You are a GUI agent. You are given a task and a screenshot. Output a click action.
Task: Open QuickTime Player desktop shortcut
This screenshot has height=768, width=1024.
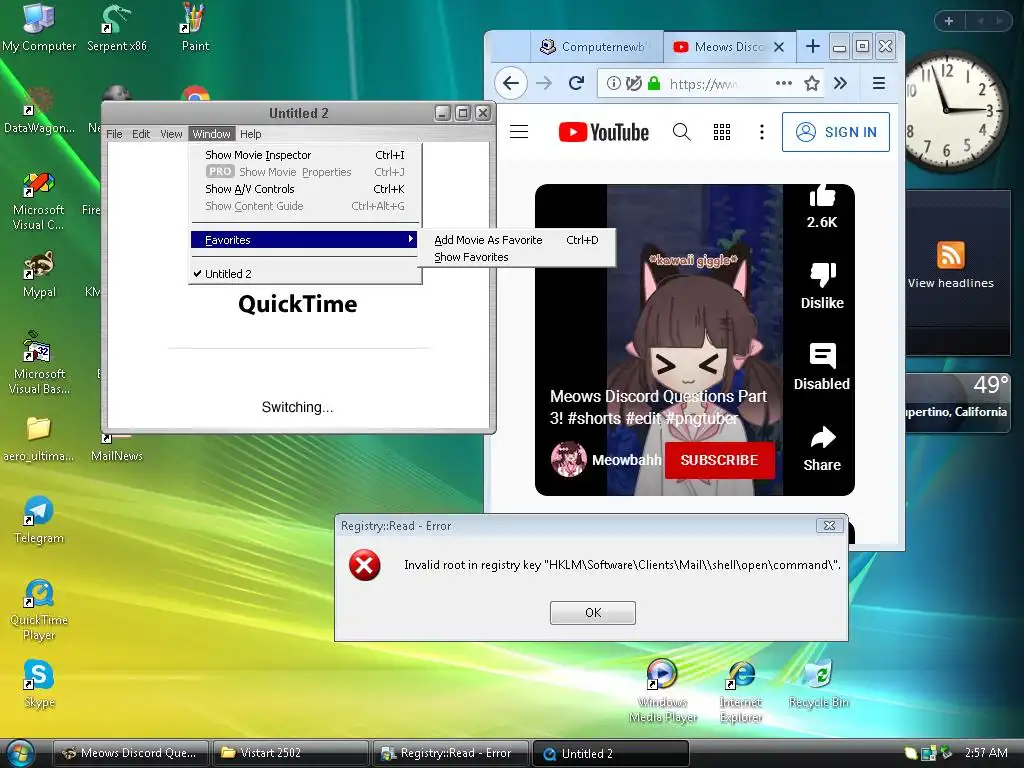(x=39, y=610)
